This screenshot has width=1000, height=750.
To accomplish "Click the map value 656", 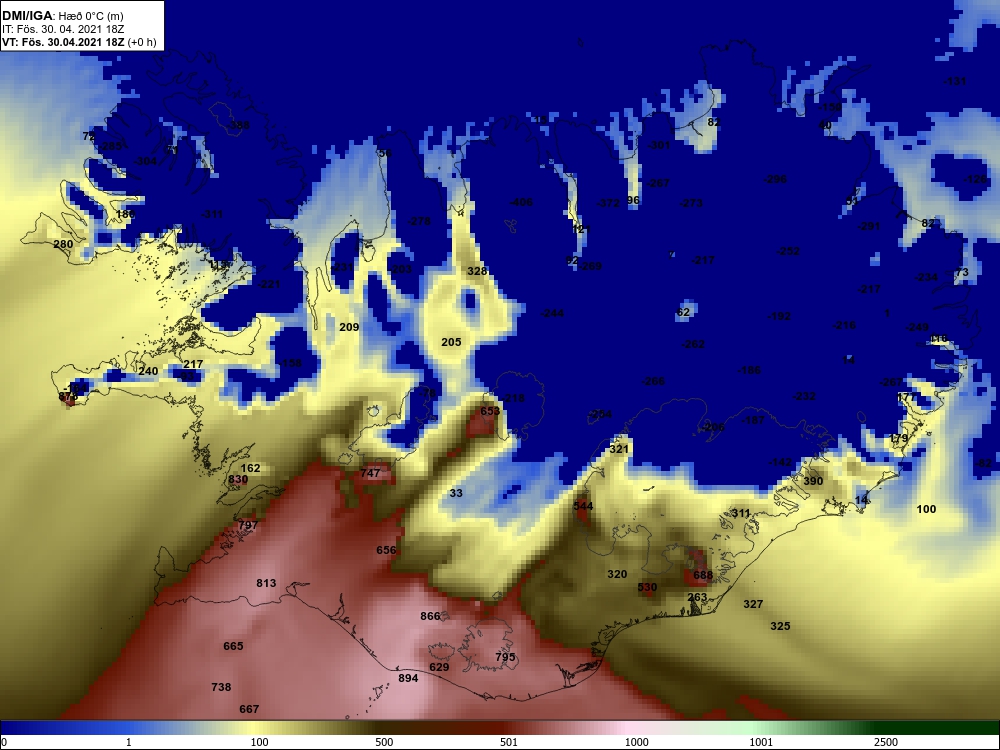I will coord(386,550).
